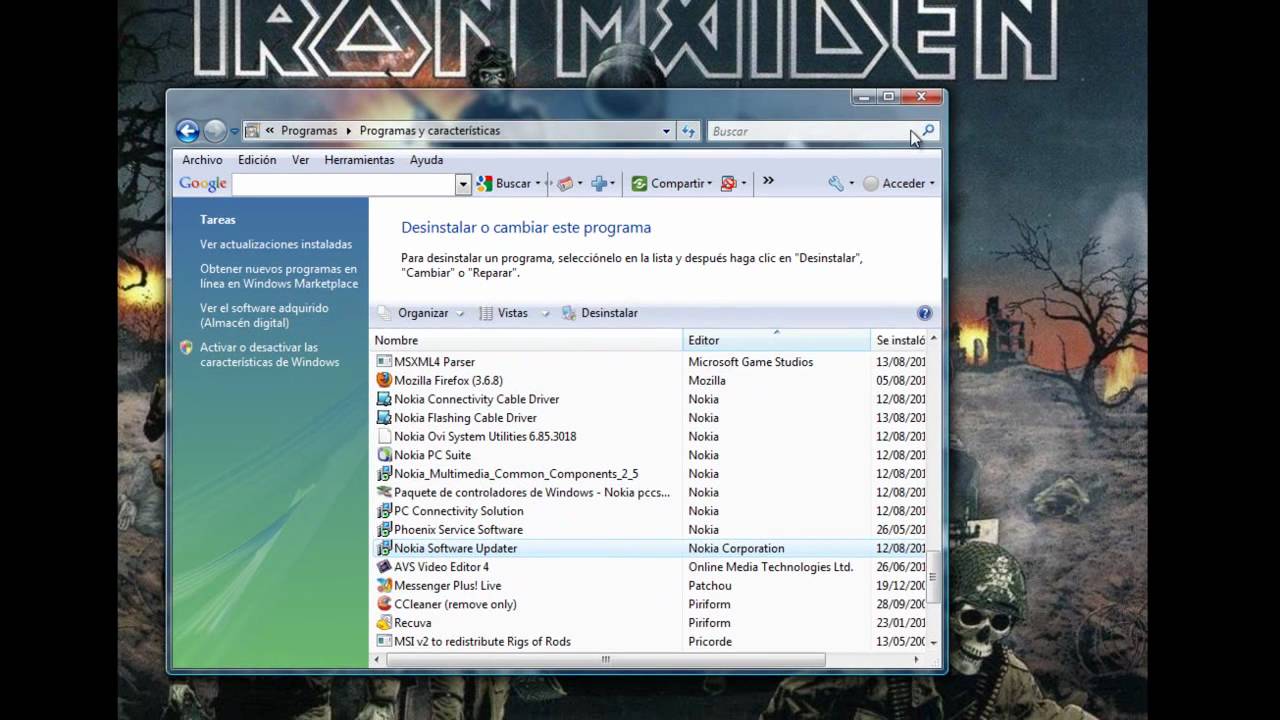
Task: Select MSI v2 Rigs of Rods icon
Action: tap(384, 641)
